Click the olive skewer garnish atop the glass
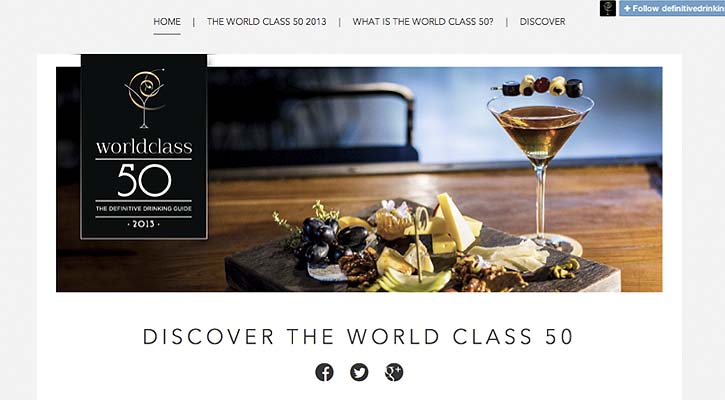725x400 pixels. (539, 87)
